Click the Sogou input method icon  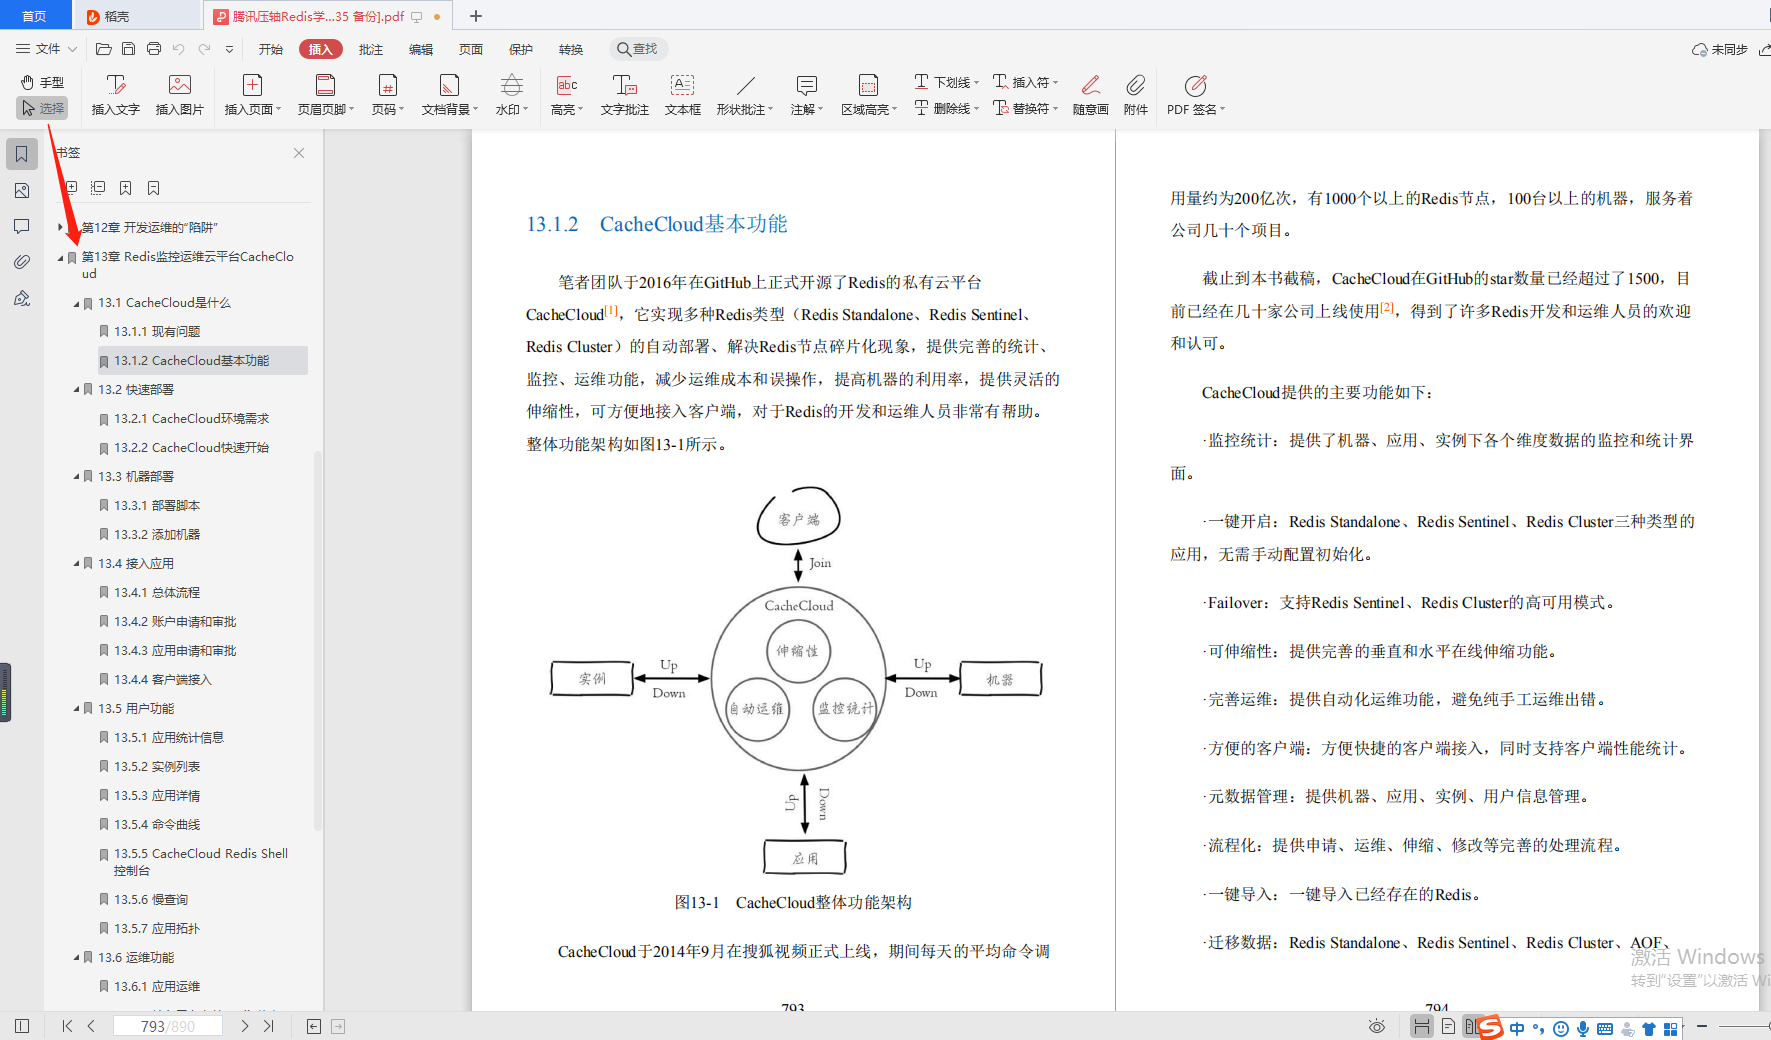(1490, 1027)
